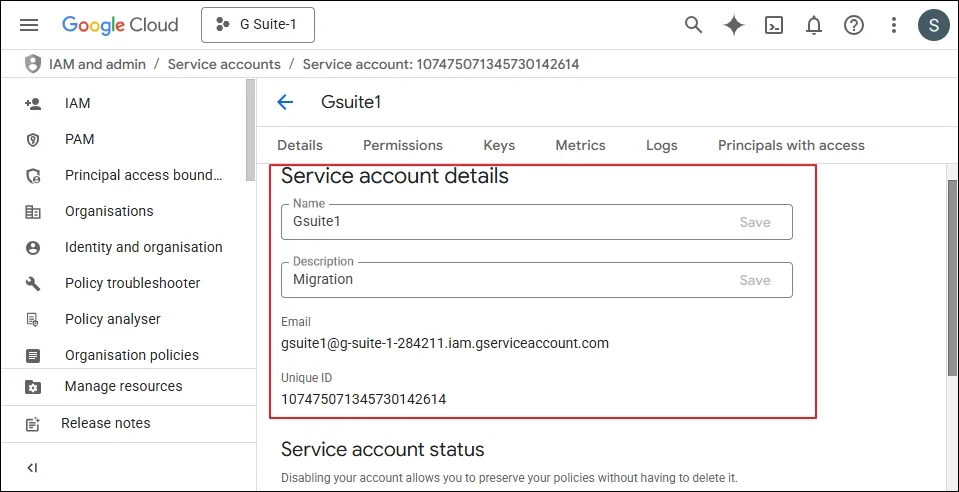959x492 pixels.
Task: Click Save in the Name field
Action: [755, 222]
